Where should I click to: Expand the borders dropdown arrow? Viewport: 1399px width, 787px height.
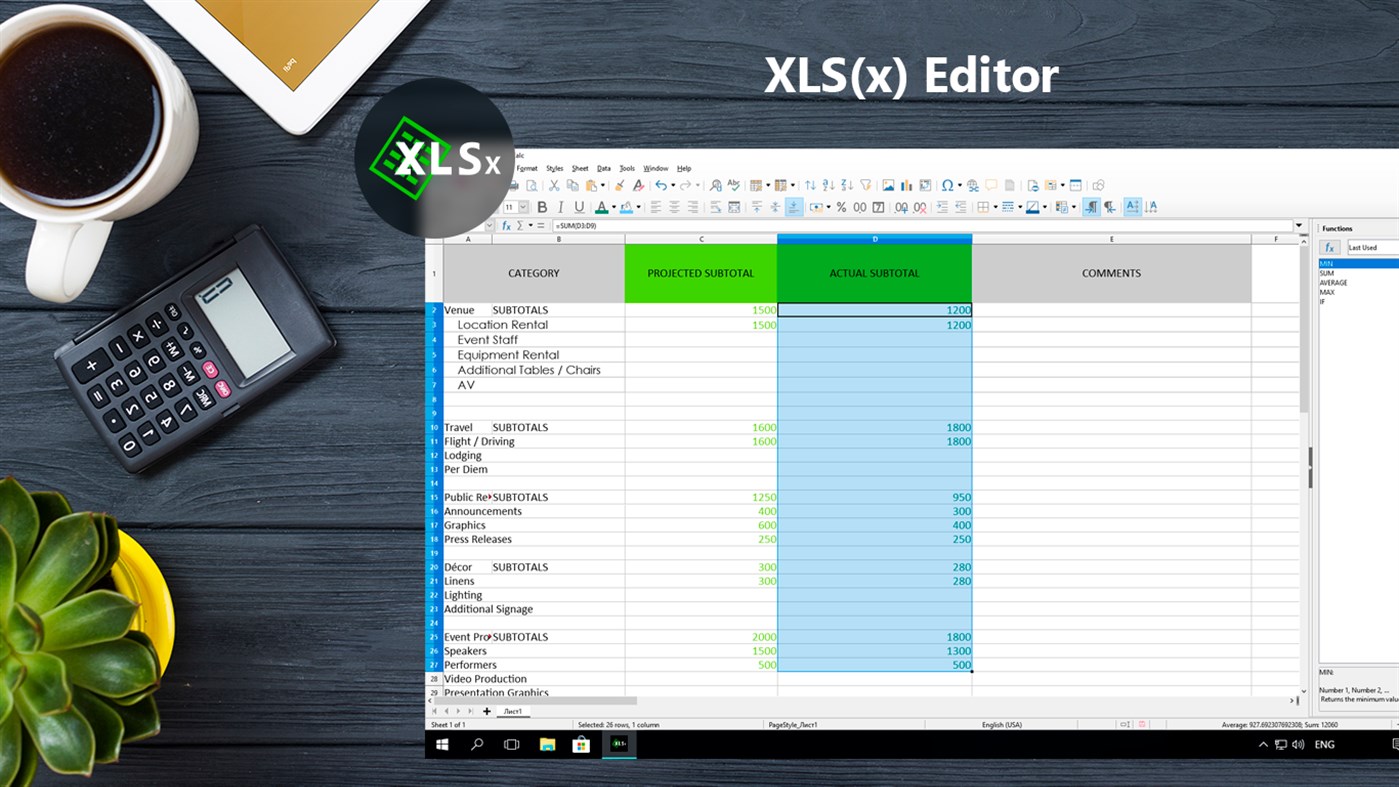pos(994,207)
